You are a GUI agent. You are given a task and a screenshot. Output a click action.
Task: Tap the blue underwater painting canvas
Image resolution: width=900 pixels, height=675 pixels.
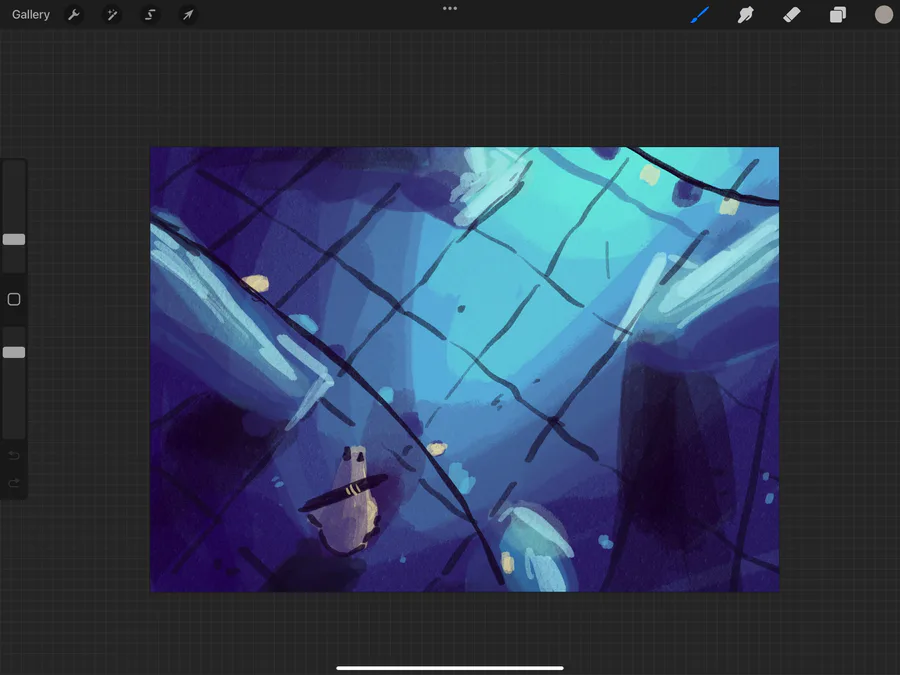click(x=464, y=369)
